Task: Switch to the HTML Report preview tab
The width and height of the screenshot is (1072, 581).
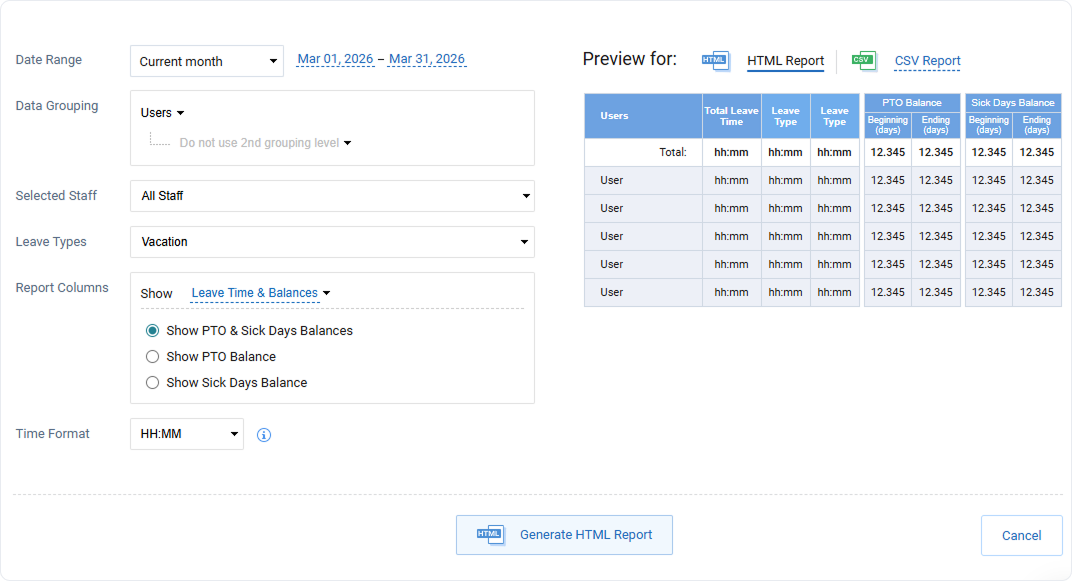Action: [785, 61]
